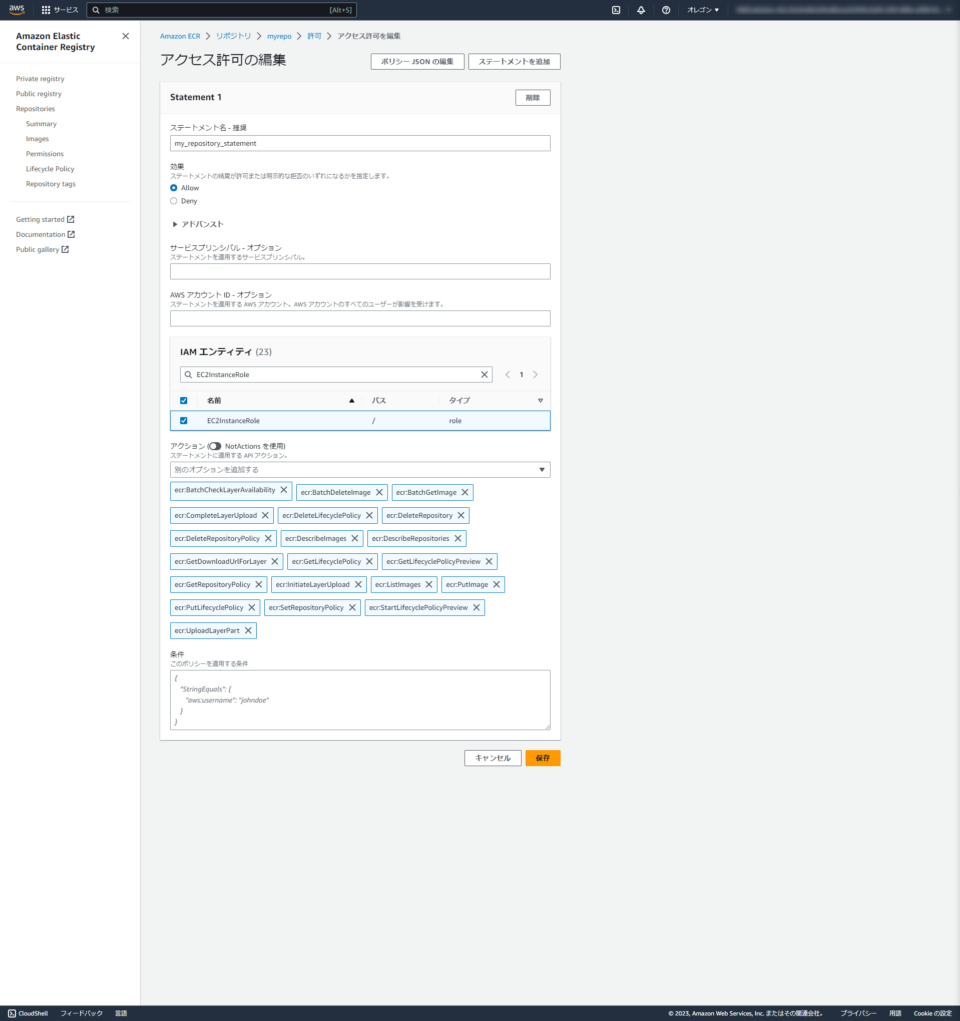This screenshot has width=960, height=1021.
Task: Click inside the 条件 JSON text area
Action: click(x=360, y=700)
